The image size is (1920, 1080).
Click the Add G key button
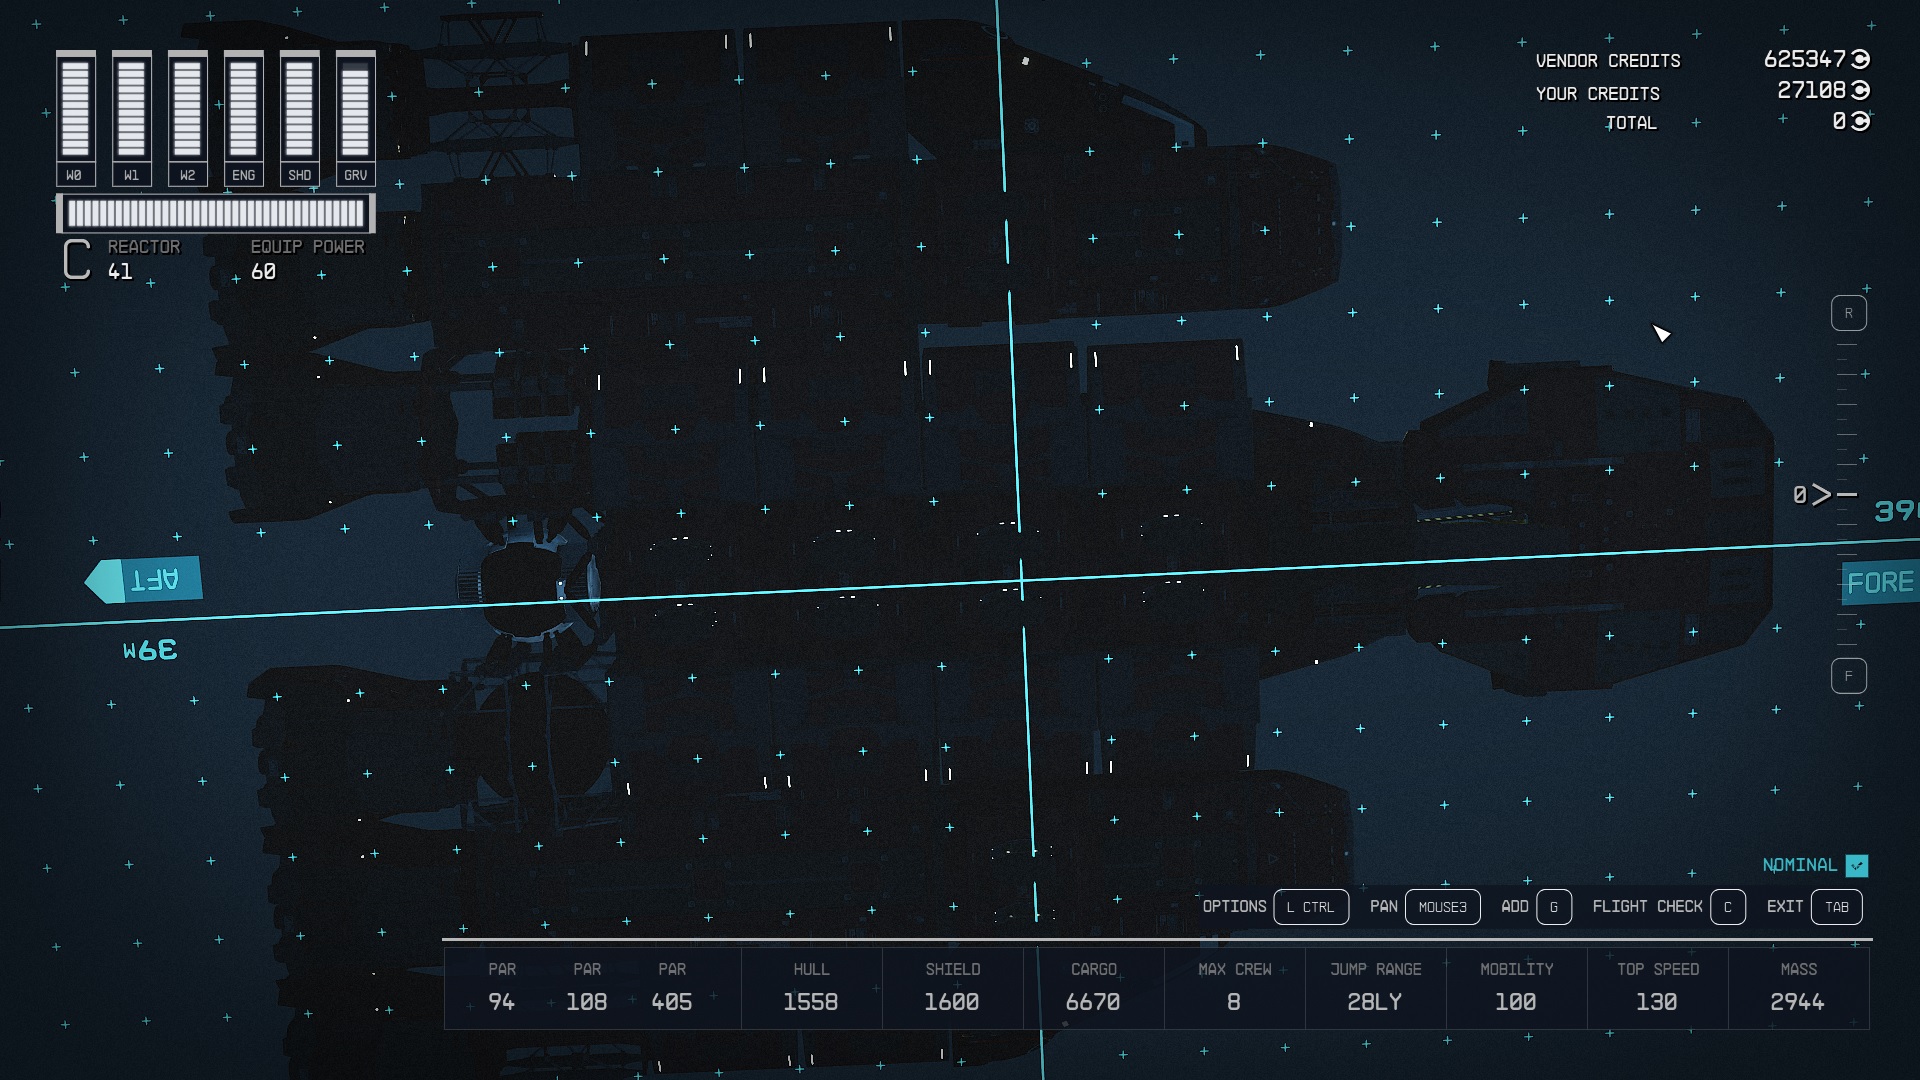coord(1553,907)
